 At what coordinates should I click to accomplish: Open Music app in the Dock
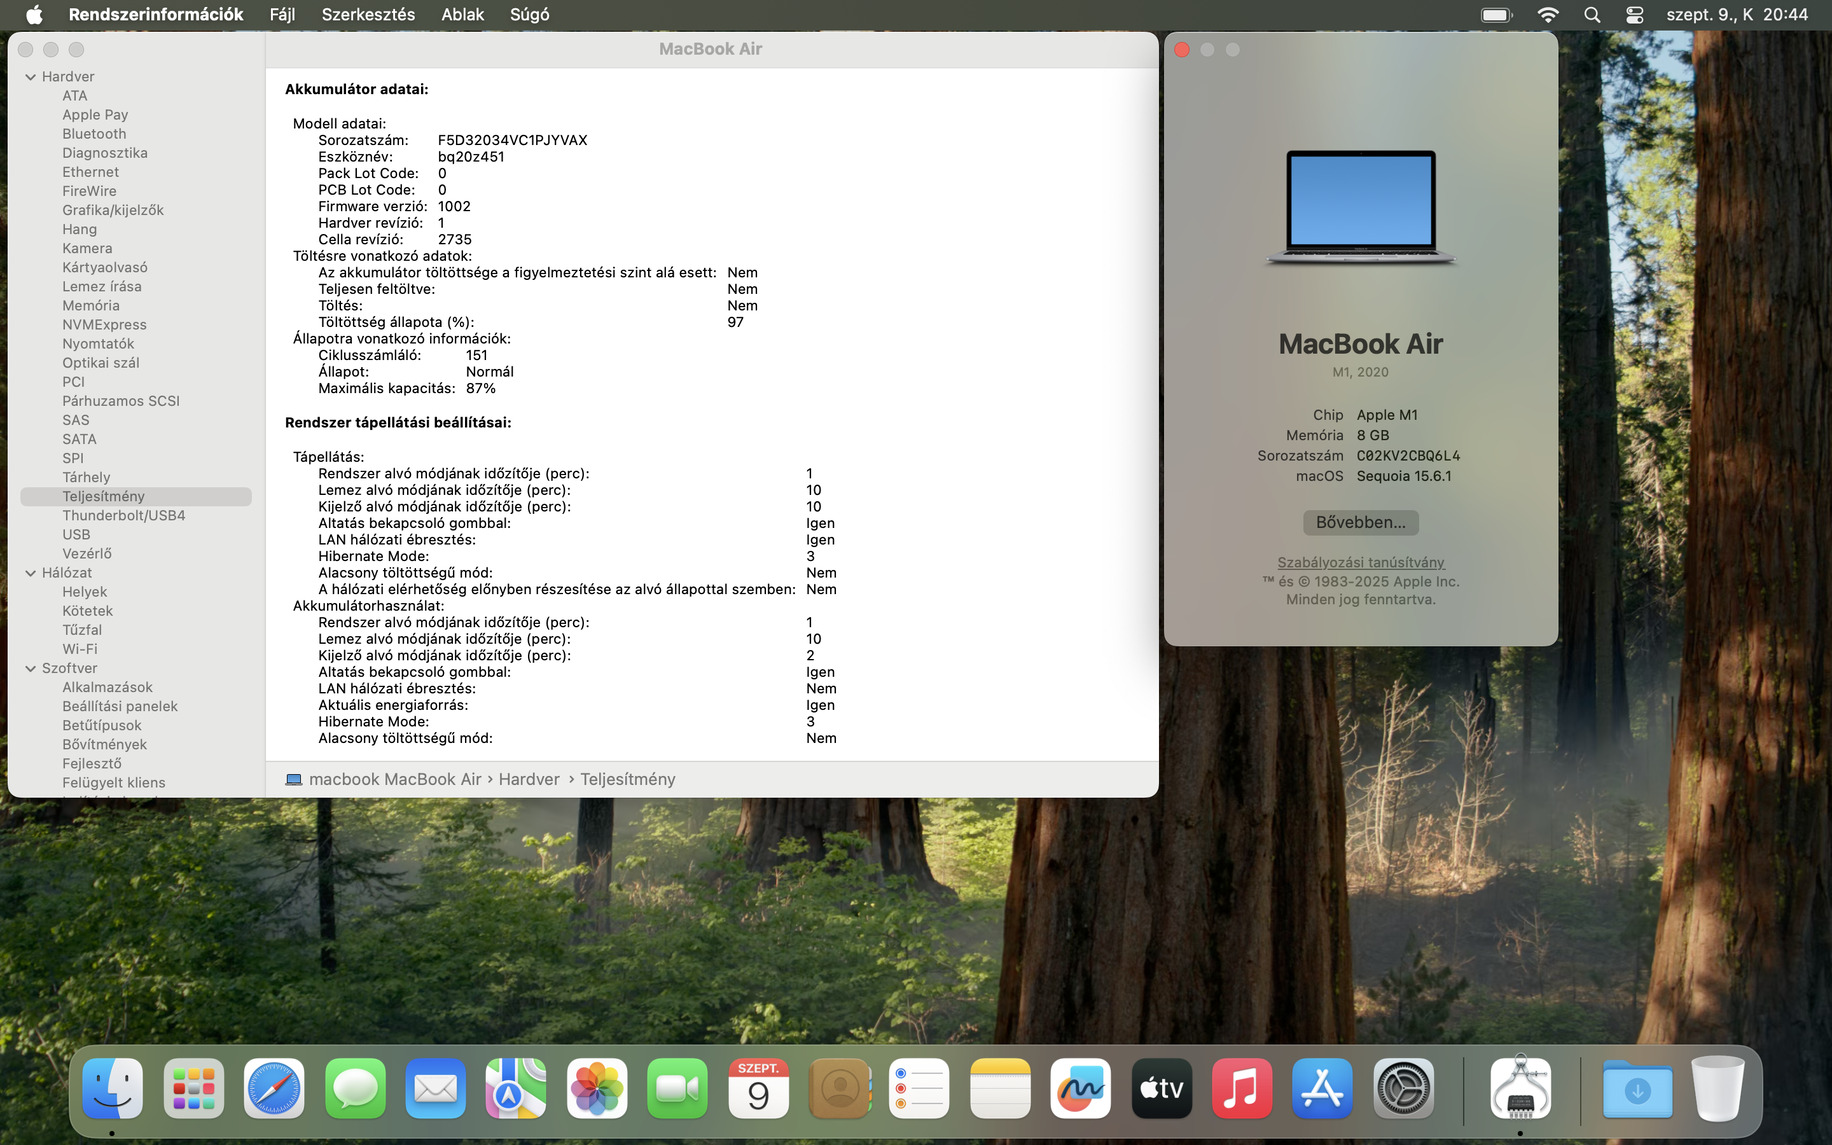click(x=1242, y=1088)
